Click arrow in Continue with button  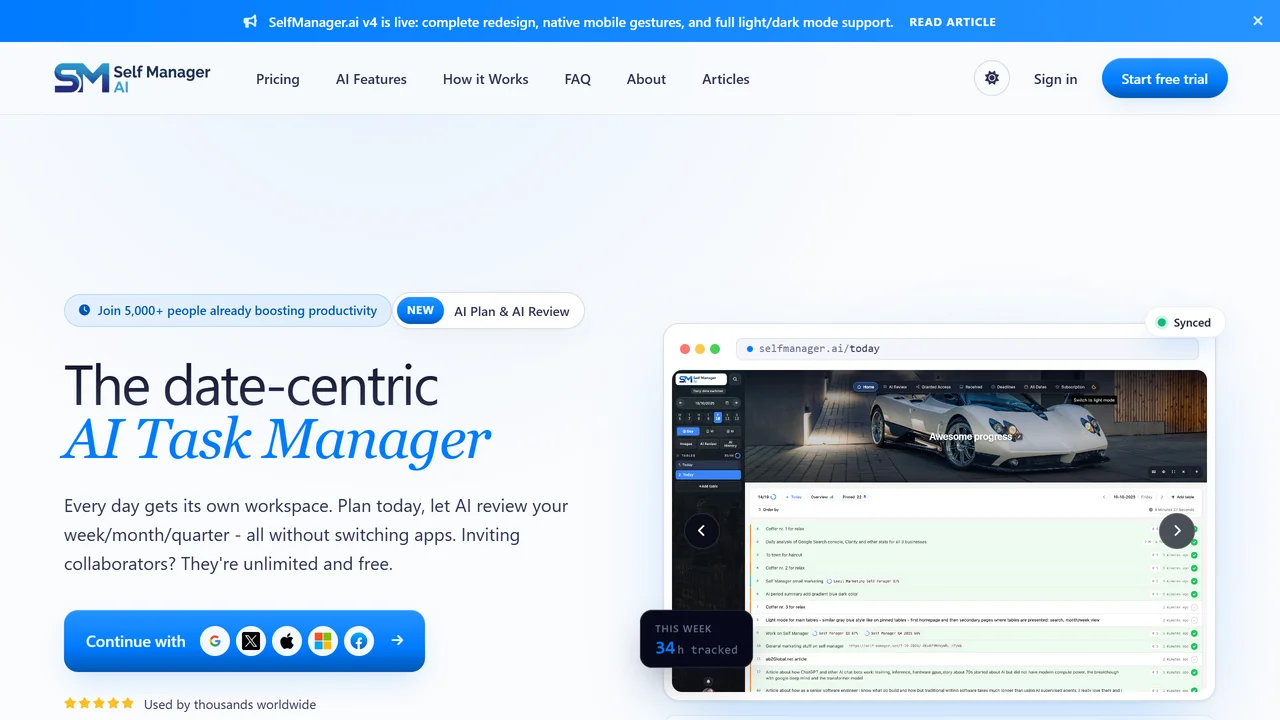397,640
